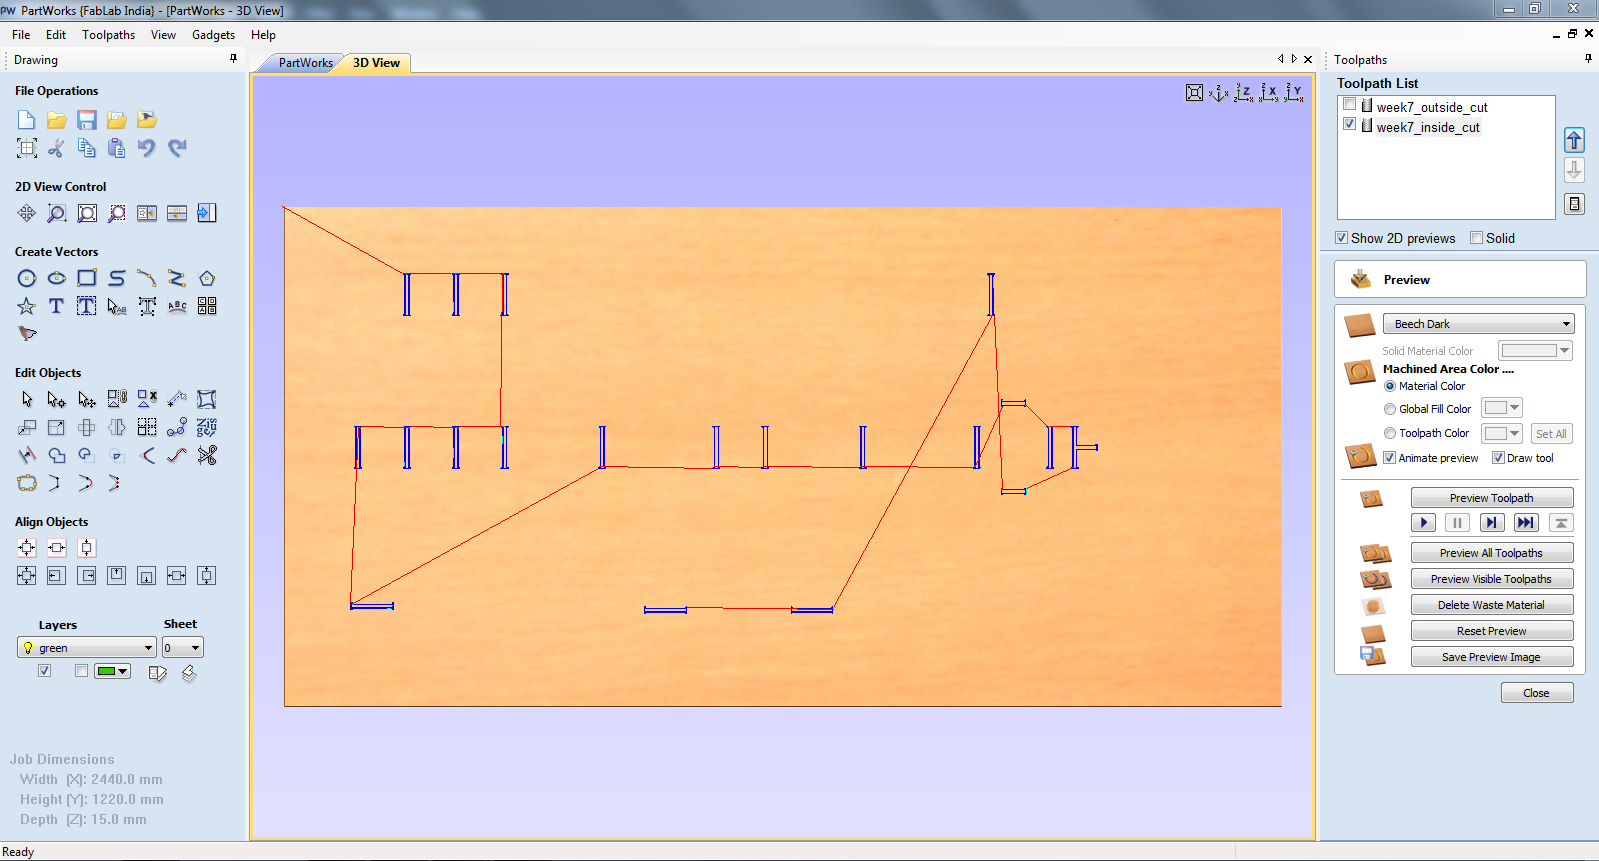
Task: Click the blue floppy Save file icon
Action: [x=87, y=120]
